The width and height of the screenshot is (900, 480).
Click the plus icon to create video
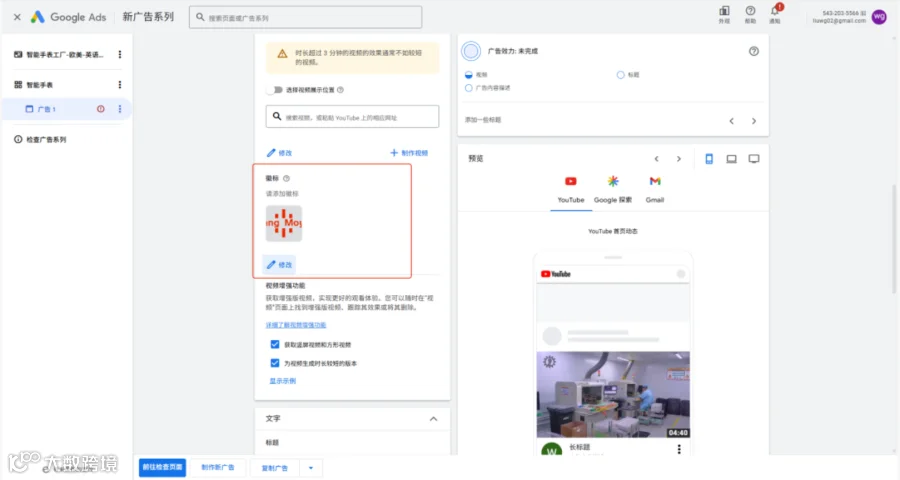tap(394, 153)
